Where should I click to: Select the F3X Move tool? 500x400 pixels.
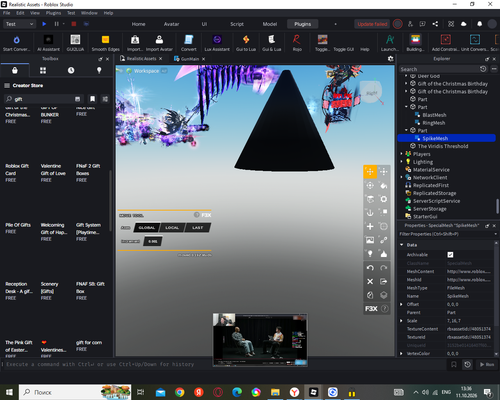(370, 172)
